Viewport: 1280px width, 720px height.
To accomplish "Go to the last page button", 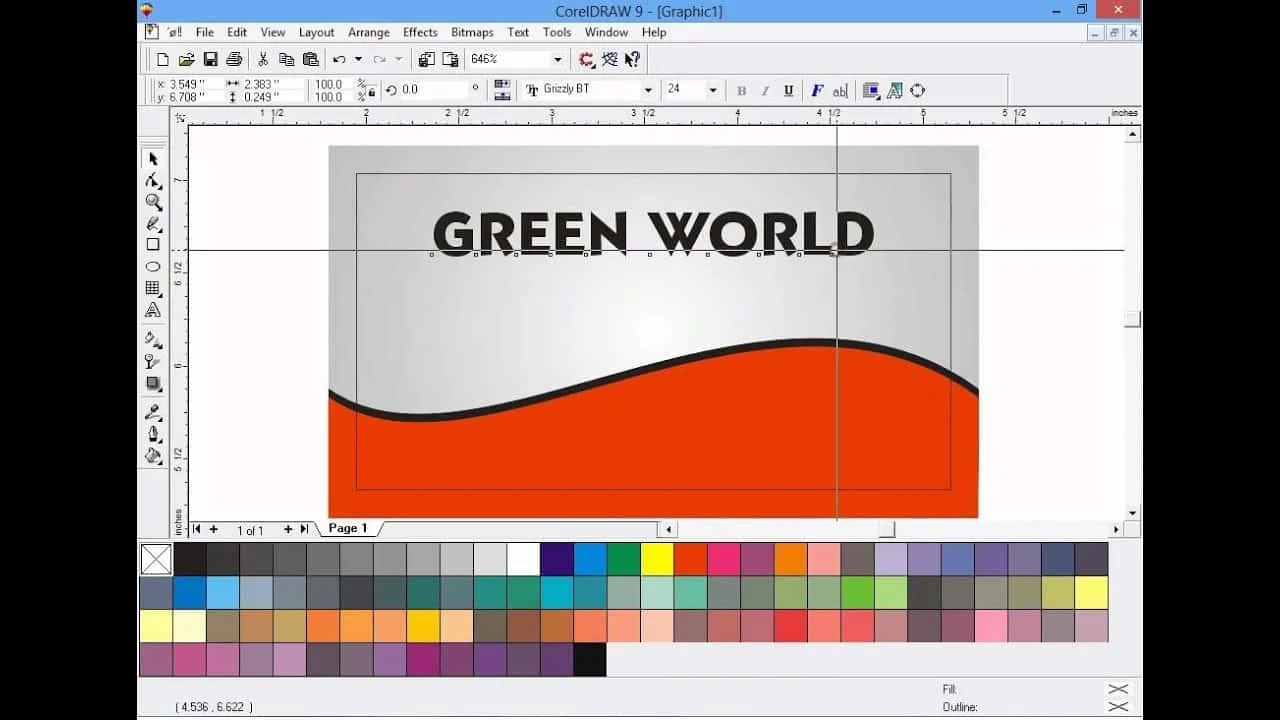I will 304,529.
